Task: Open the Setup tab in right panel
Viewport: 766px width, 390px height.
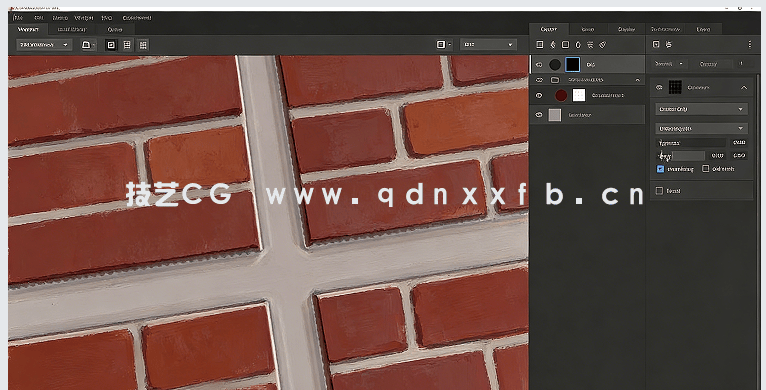Action: (x=588, y=29)
